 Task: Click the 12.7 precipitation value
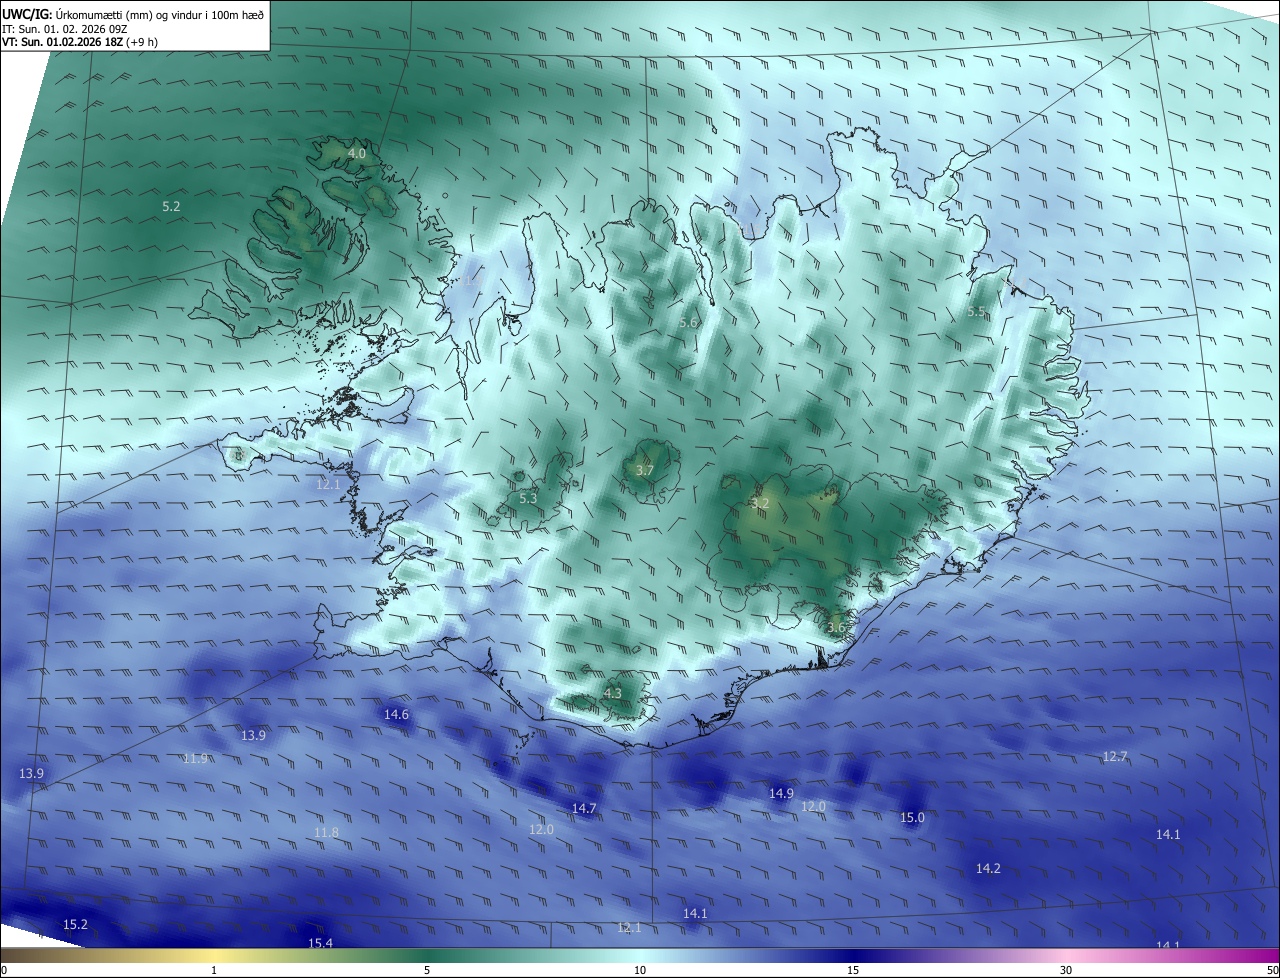tap(1114, 756)
